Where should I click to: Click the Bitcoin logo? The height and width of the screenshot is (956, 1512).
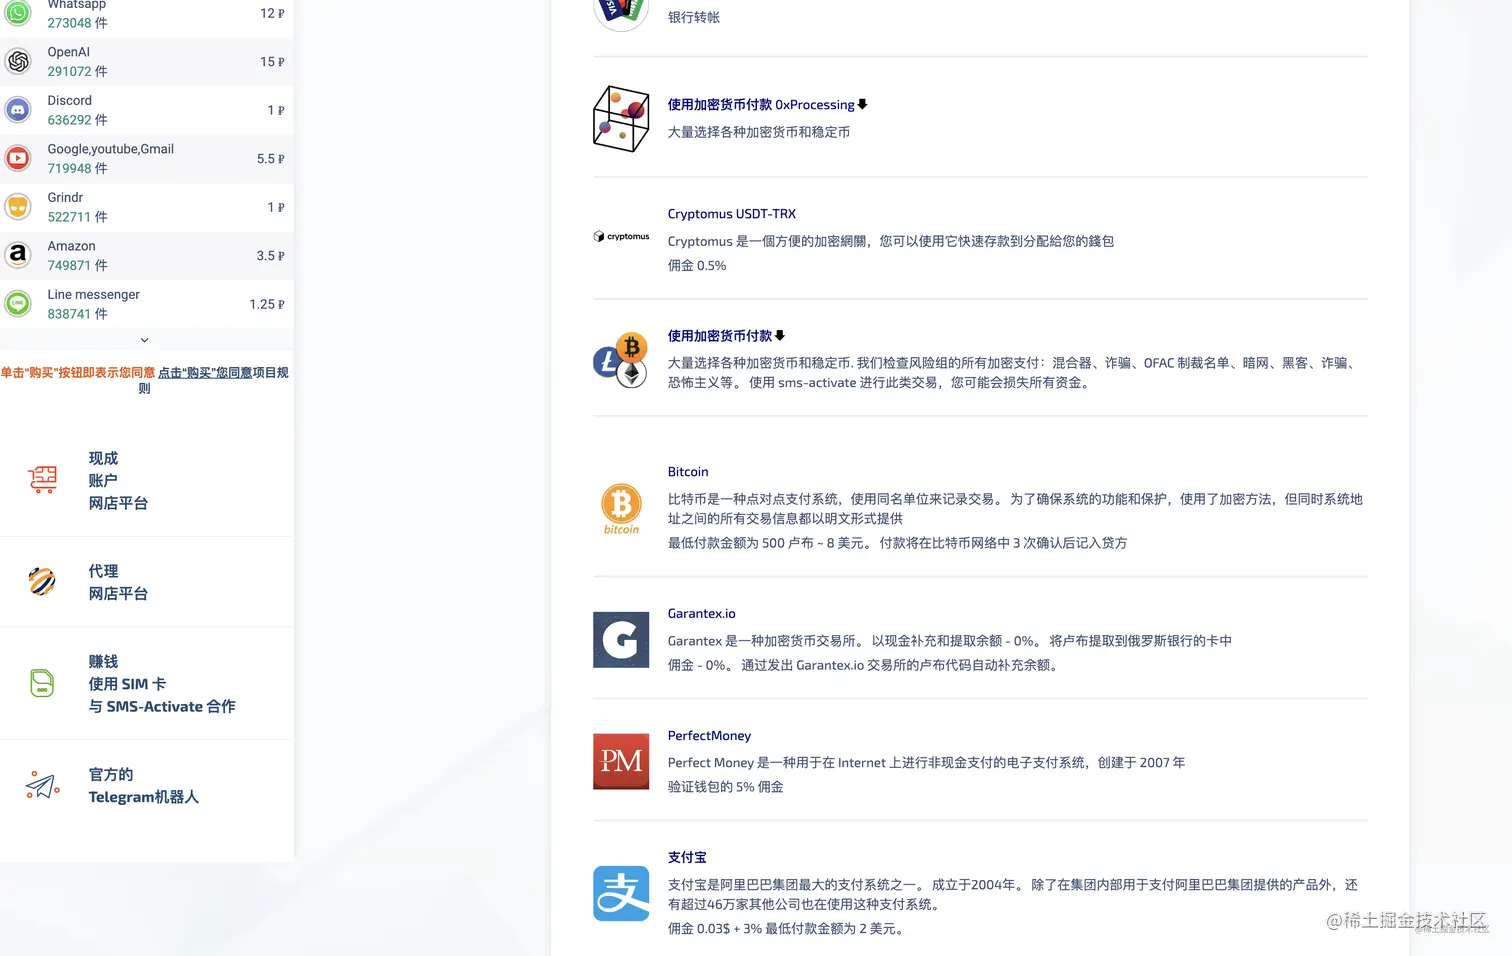pyautogui.click(x=621, y=509)
